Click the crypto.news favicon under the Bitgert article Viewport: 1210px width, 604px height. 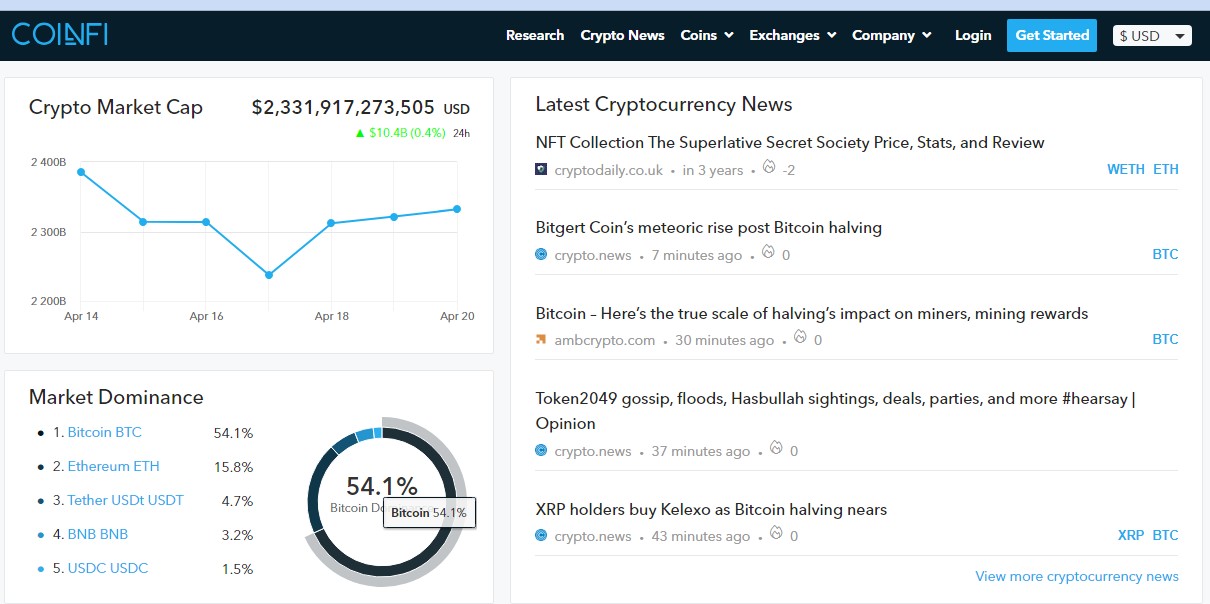[541, 255]
